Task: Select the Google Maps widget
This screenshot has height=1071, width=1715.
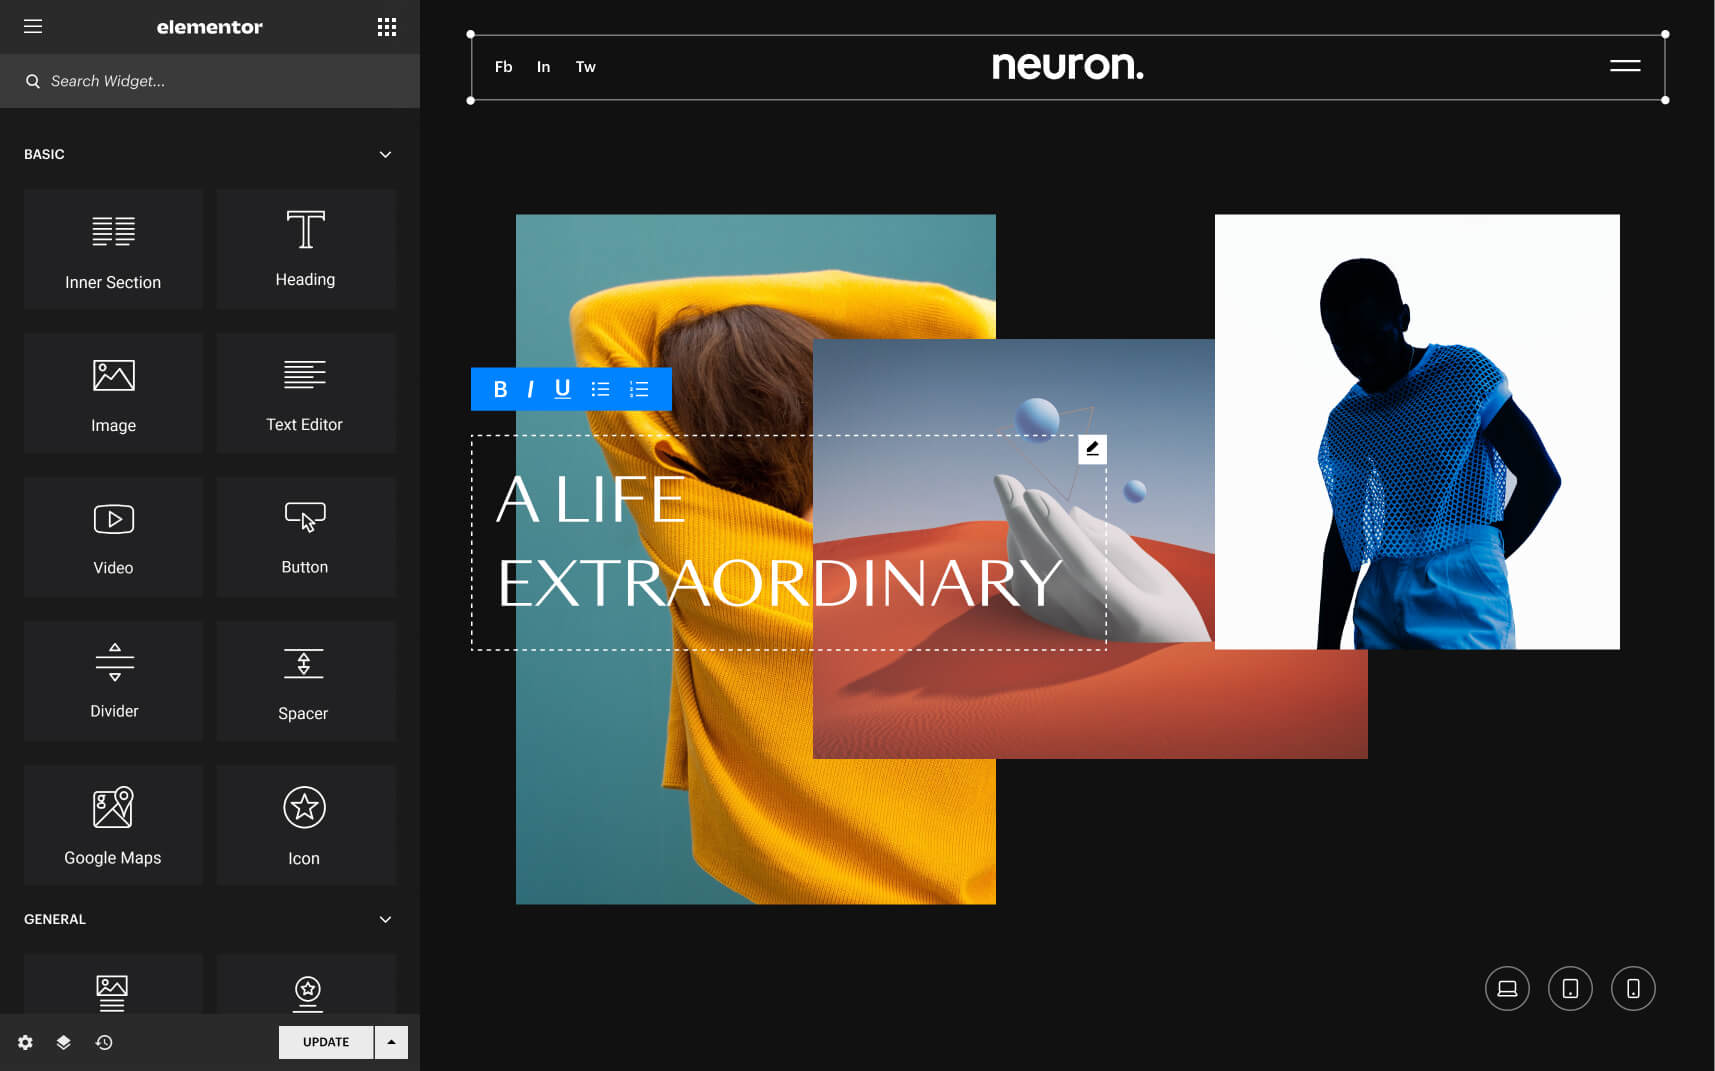Action: tap(113, 825)
